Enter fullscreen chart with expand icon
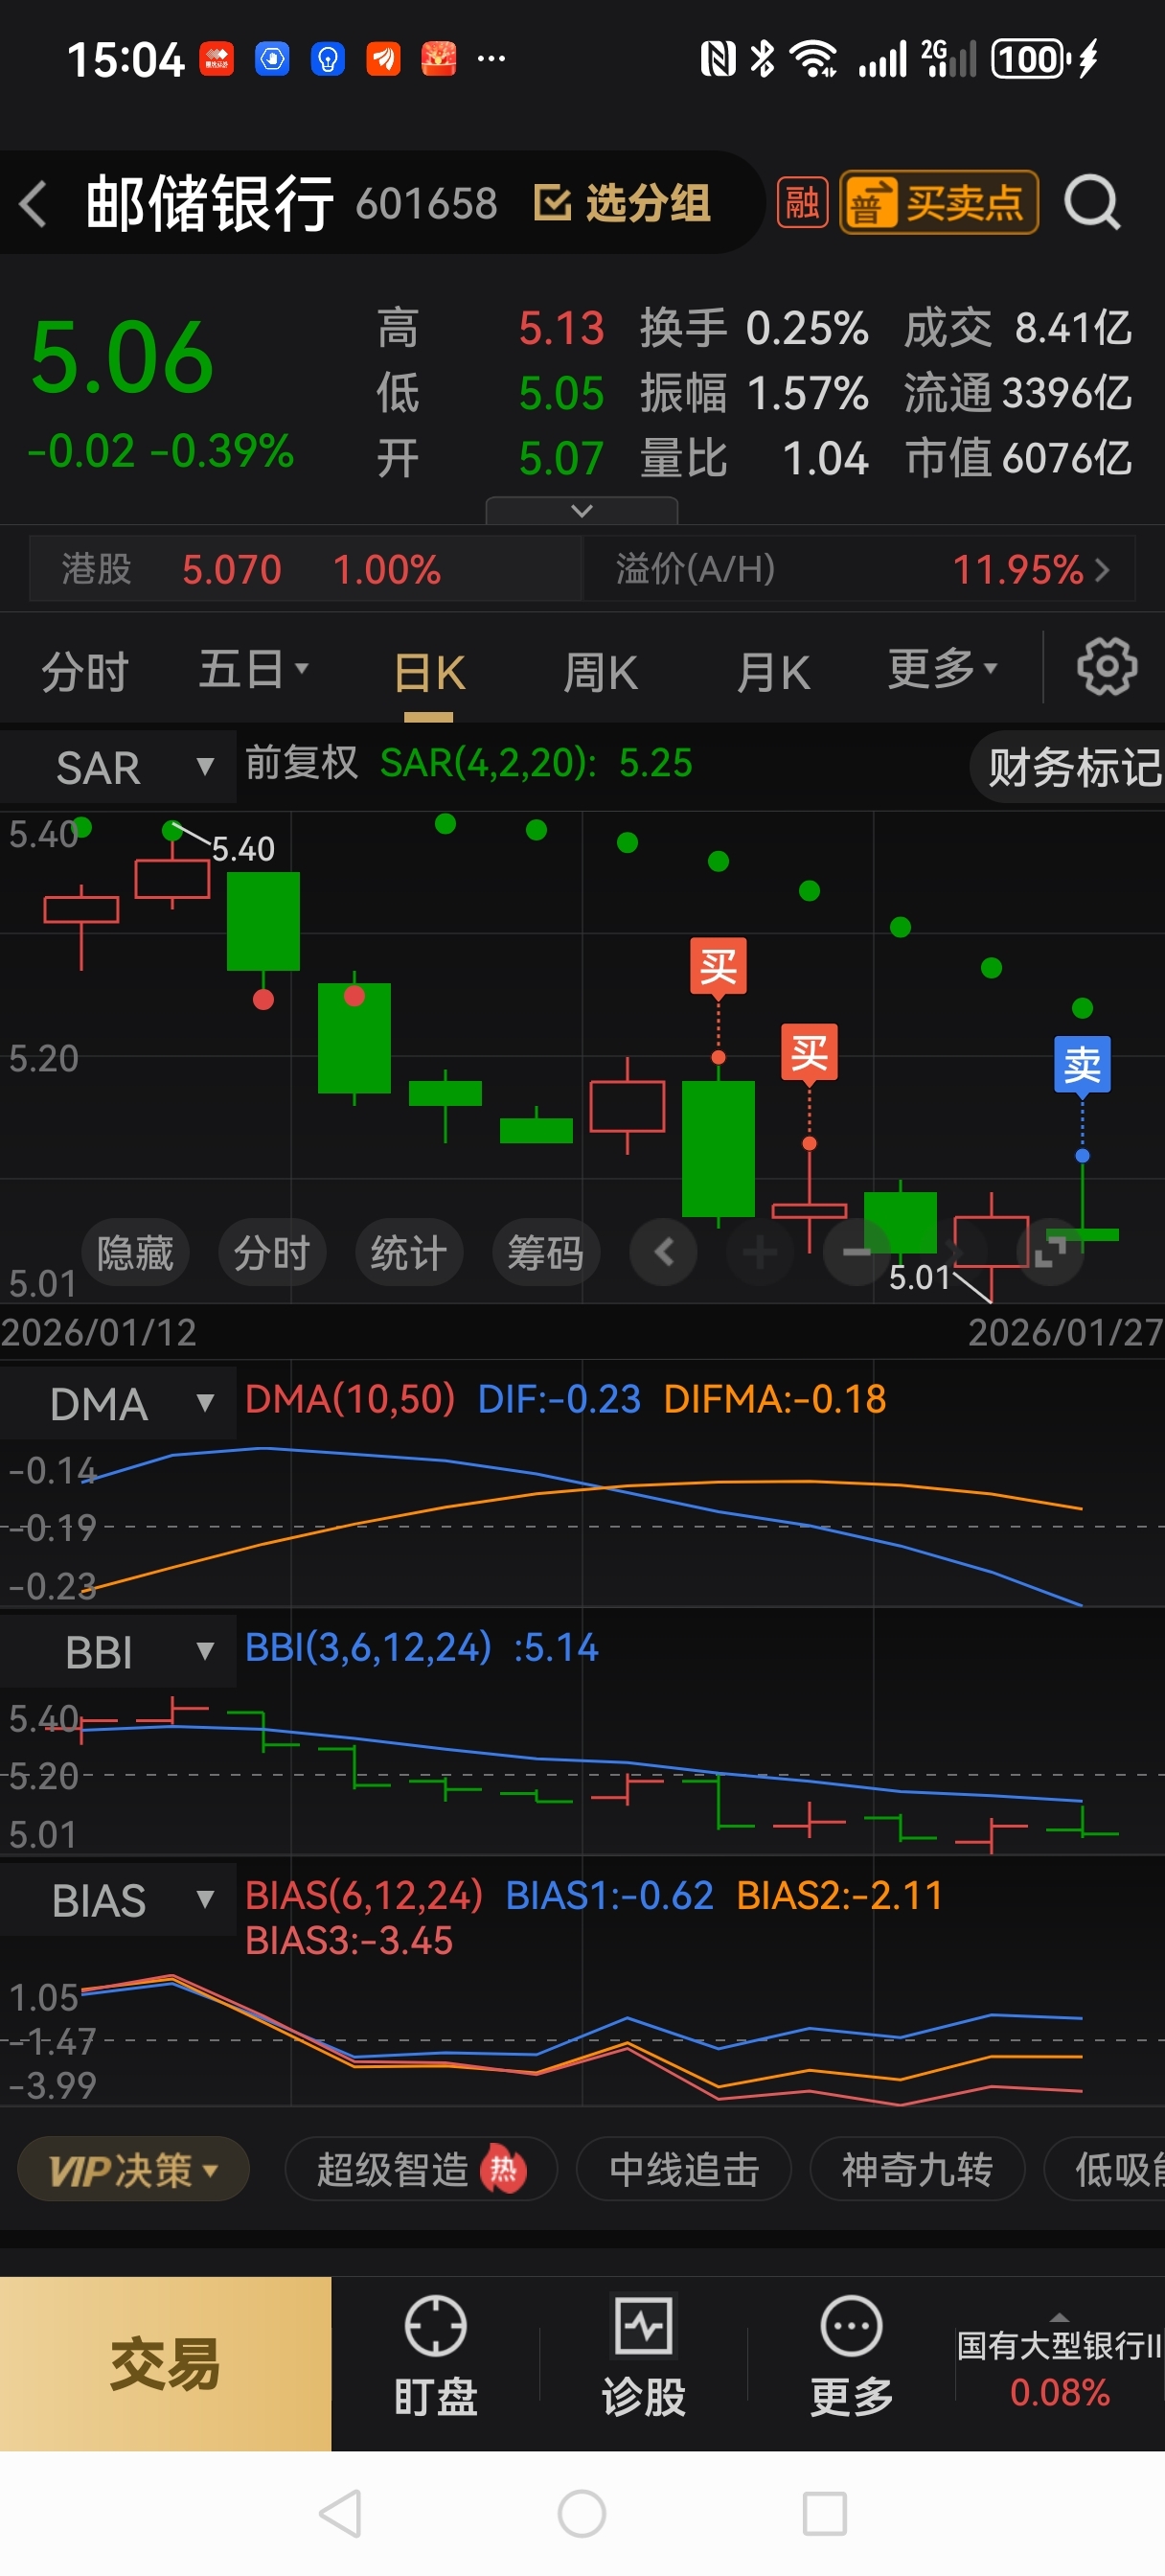Screen dimensions: 1165x2576 (1050, 1252)
